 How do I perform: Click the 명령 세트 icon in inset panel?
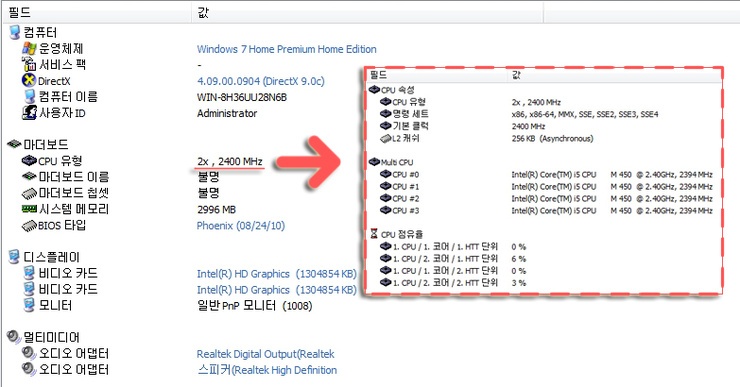tap(386, 114)
